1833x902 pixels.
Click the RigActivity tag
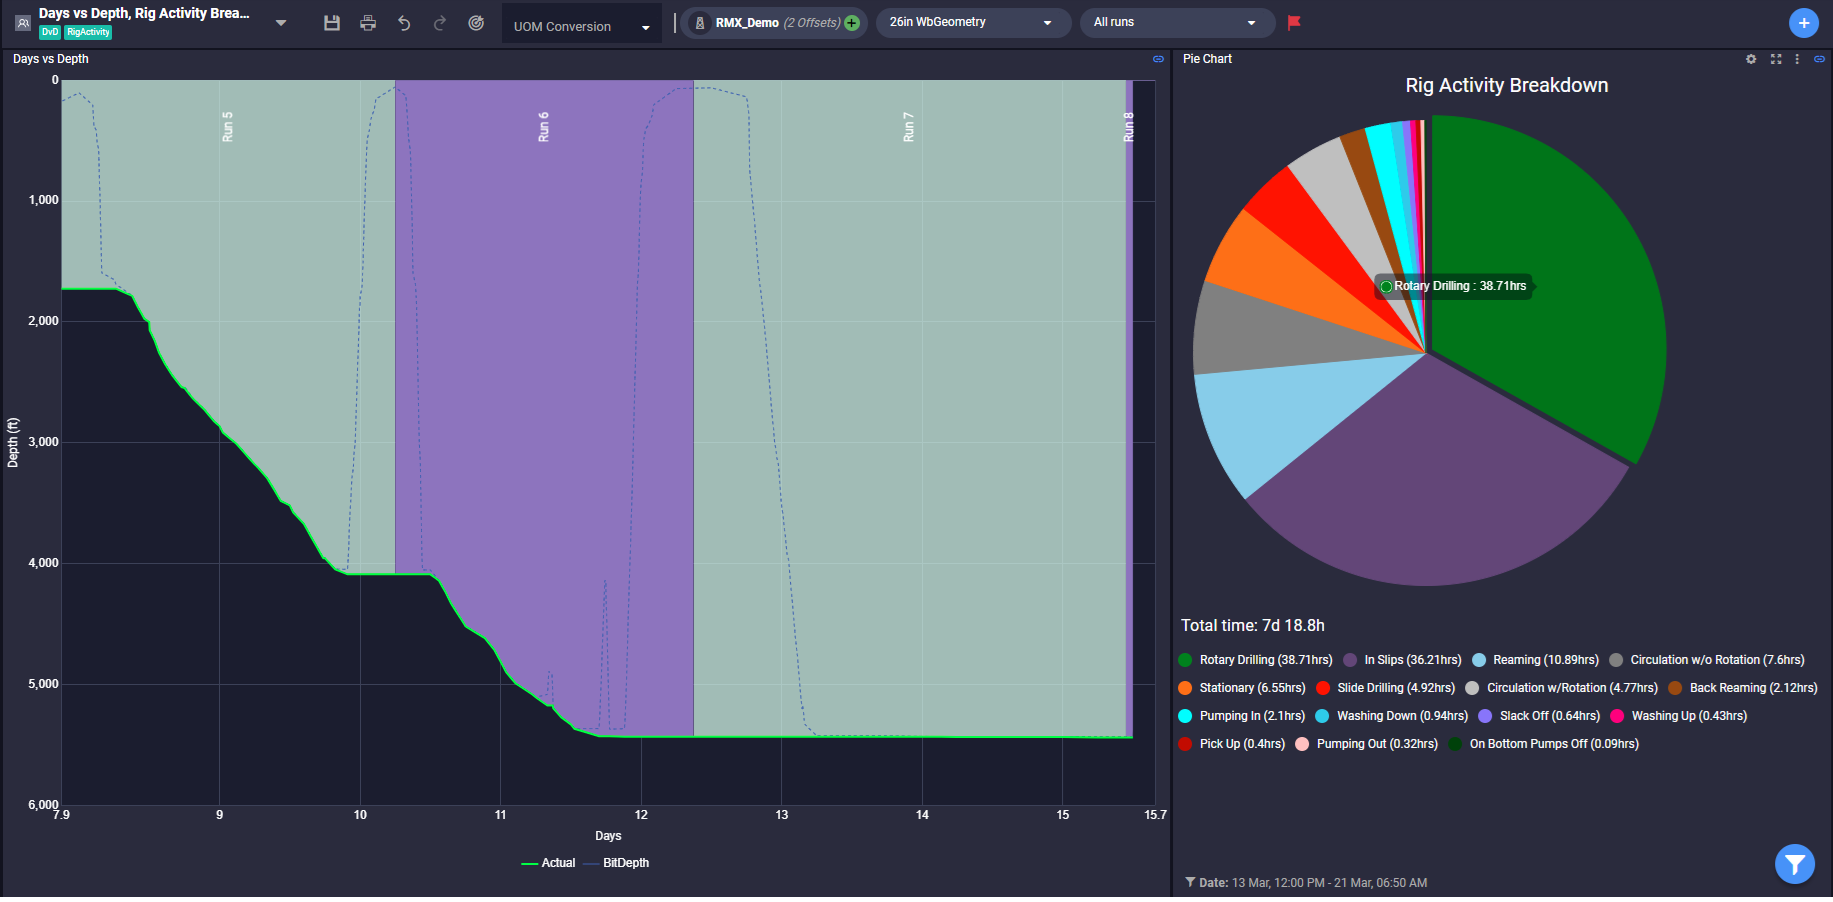coord(88,32)
